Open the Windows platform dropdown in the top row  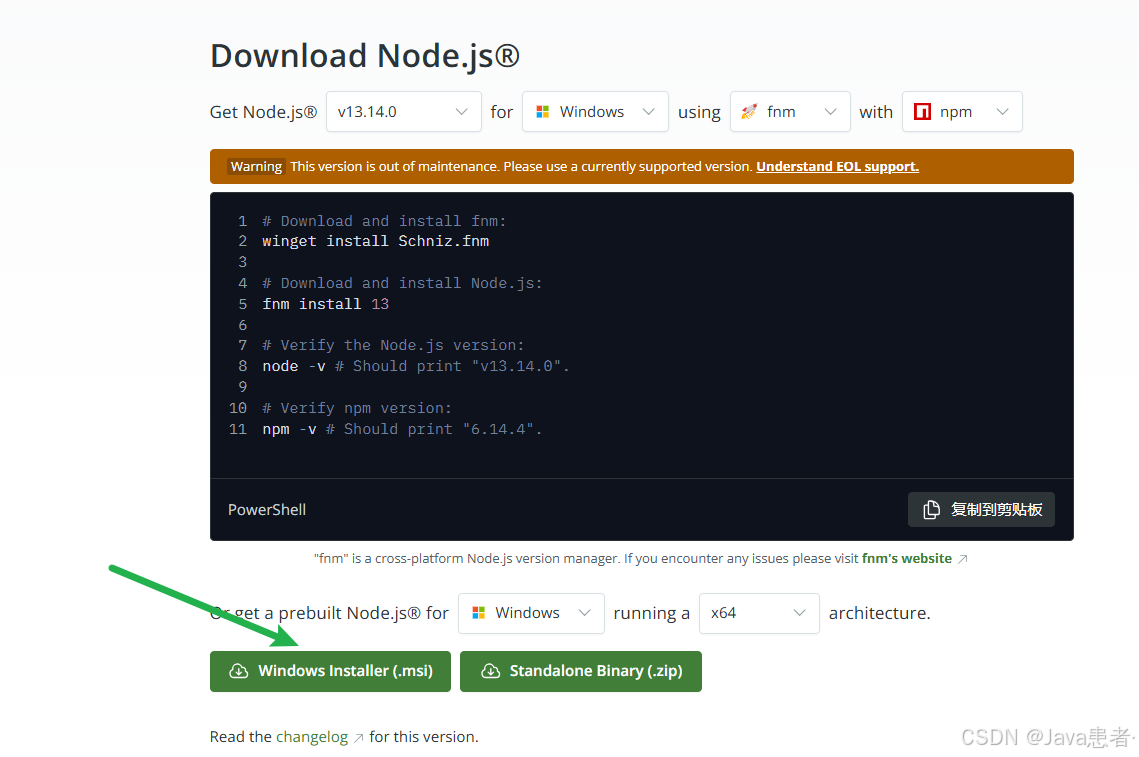coord(595,112)
